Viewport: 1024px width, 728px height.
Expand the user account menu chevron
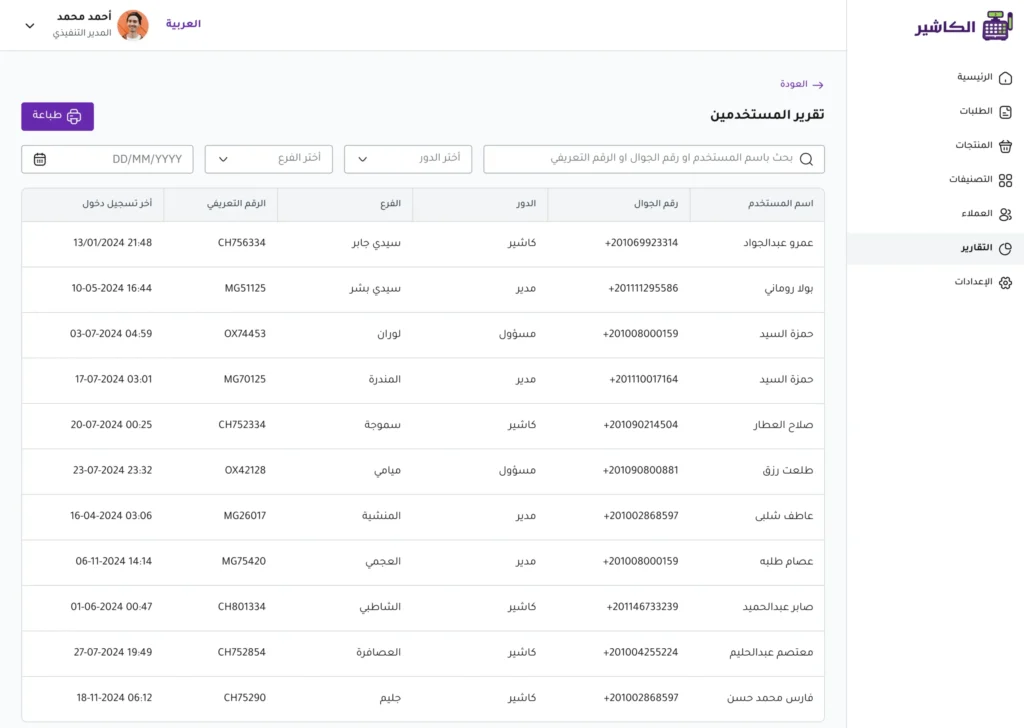(29, 26)
